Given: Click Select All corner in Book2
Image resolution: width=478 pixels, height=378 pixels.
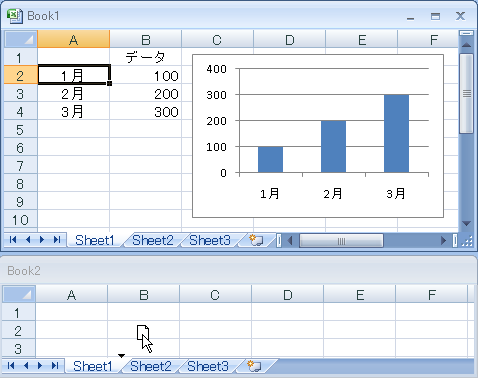Looking at the screenshot, I should (x=19, y=294).
